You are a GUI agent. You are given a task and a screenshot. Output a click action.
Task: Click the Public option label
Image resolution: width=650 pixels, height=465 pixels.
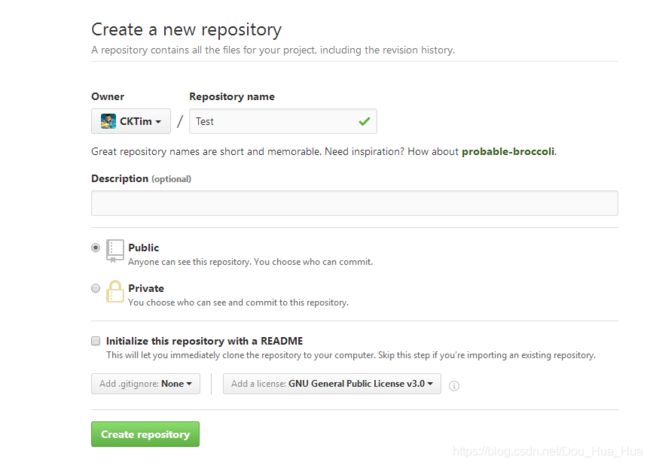(143, 247)
